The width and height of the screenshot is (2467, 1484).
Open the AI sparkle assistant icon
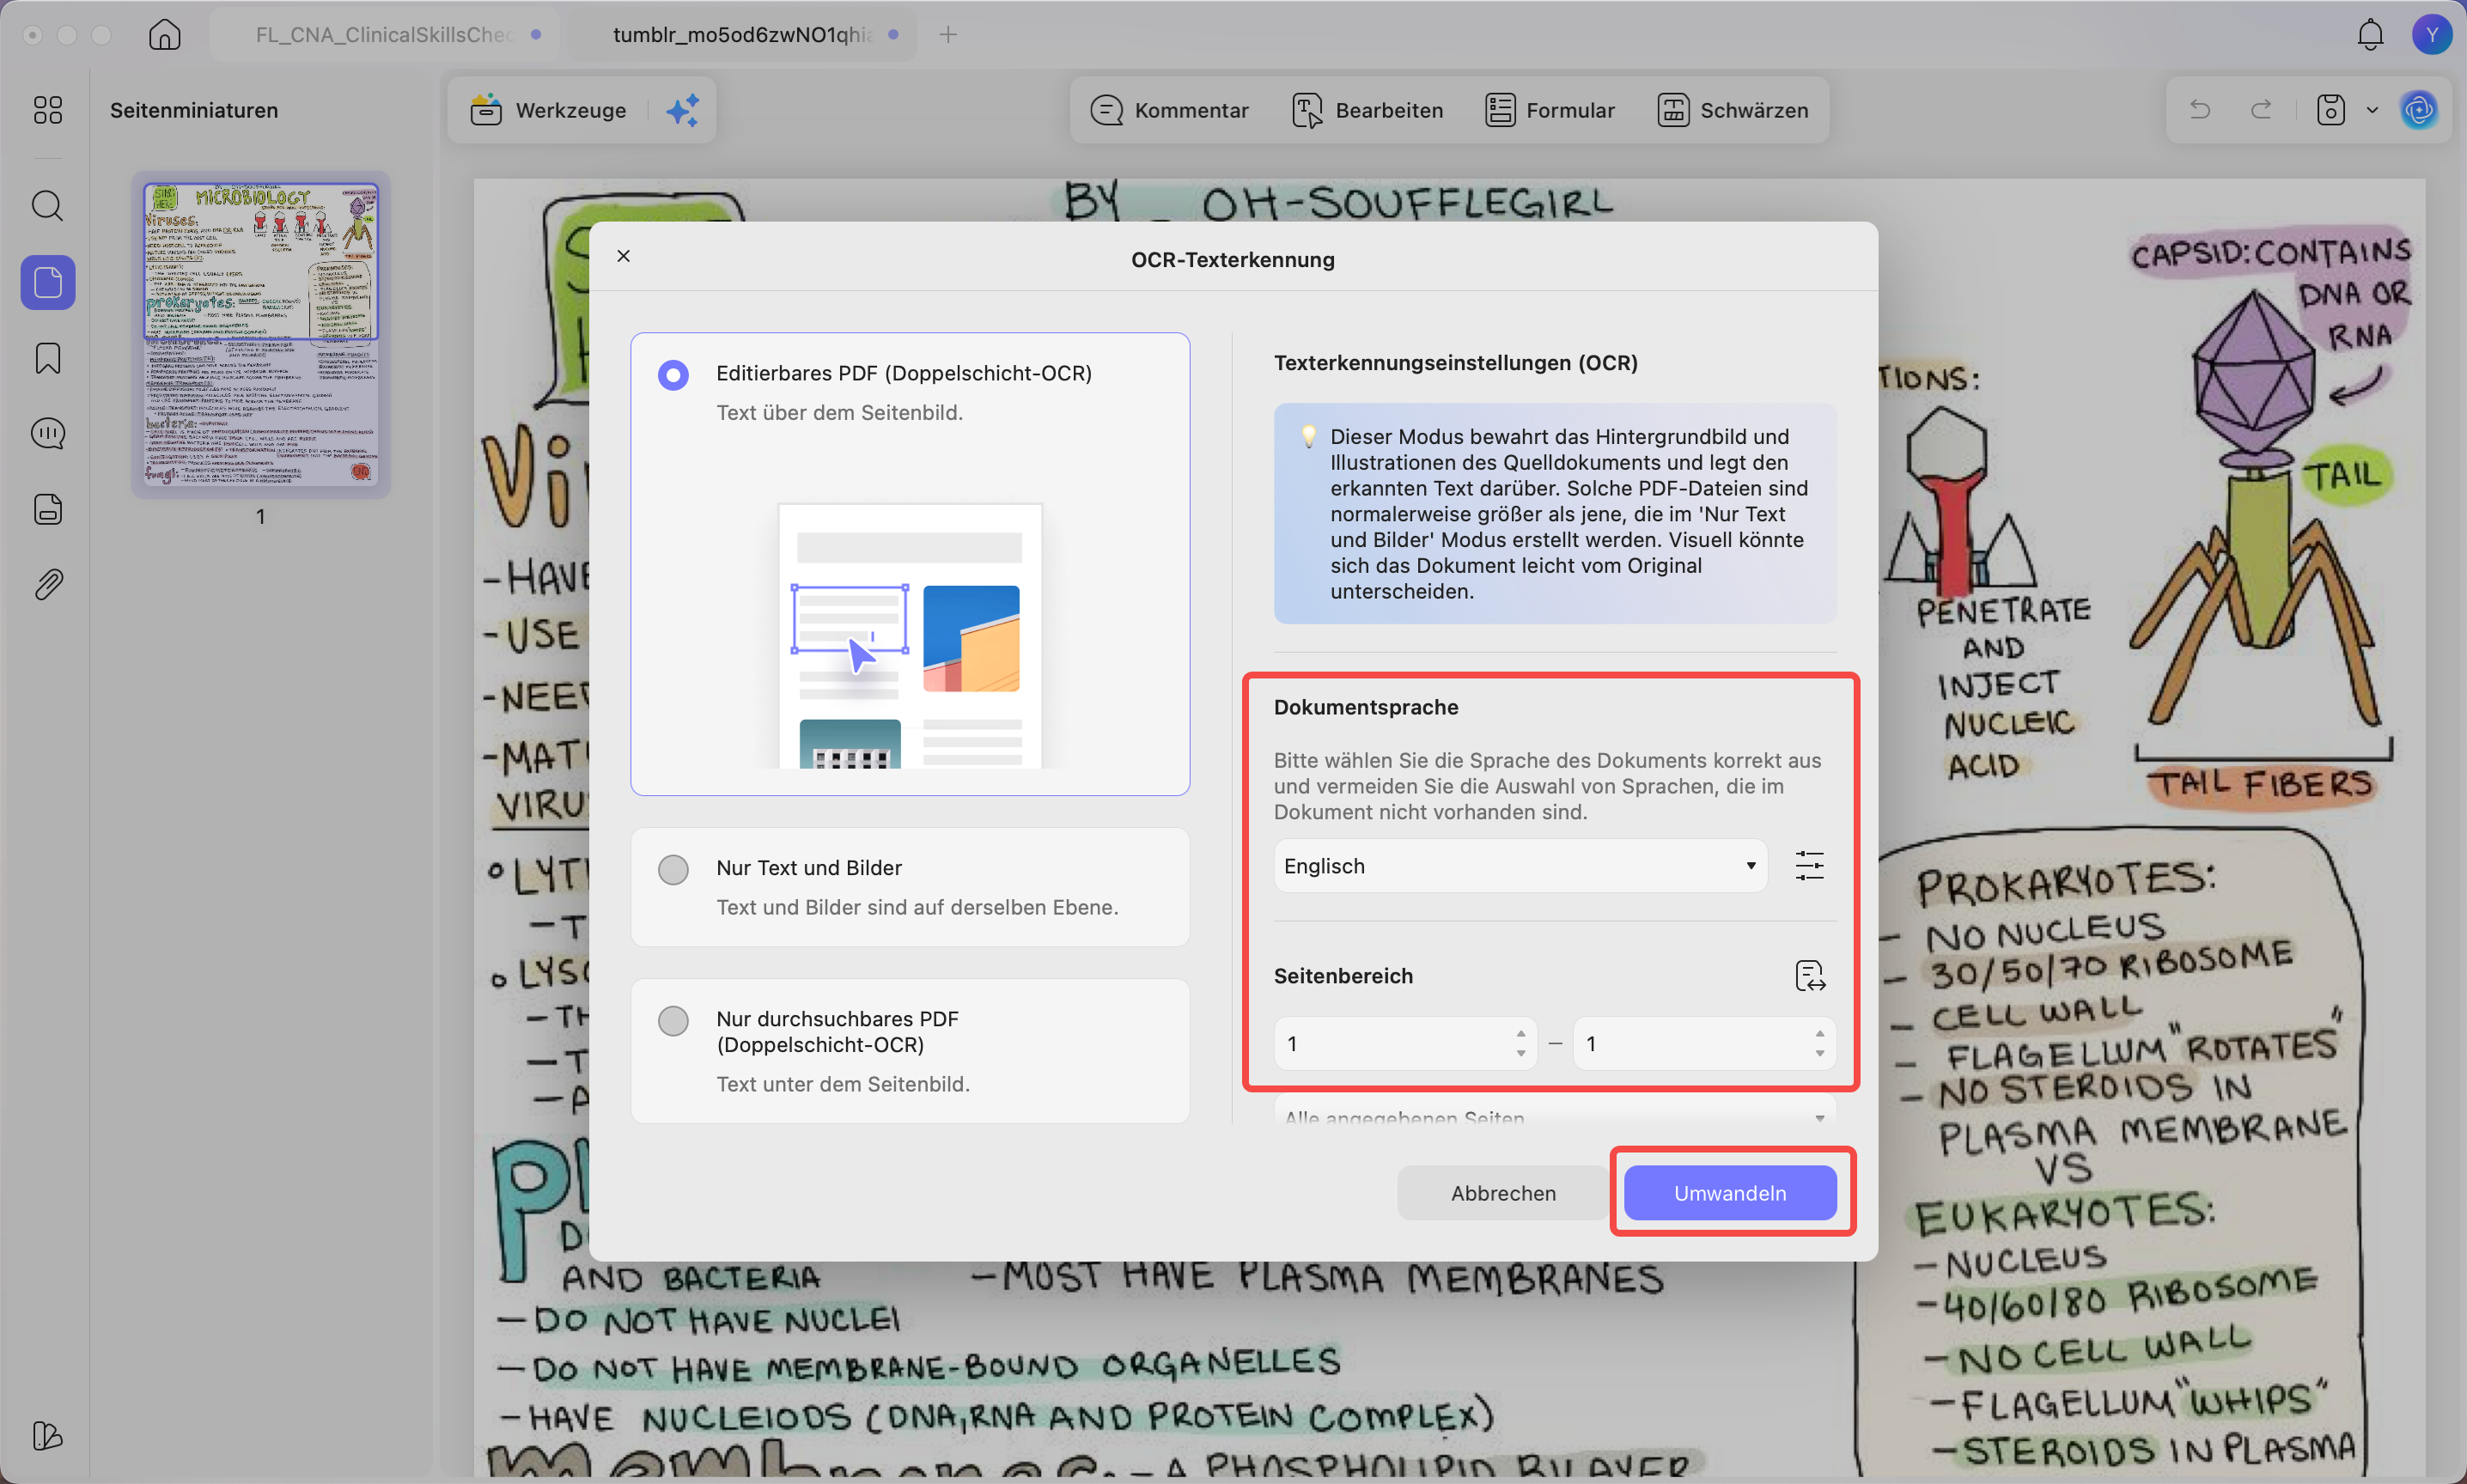(x=683, y=110)
